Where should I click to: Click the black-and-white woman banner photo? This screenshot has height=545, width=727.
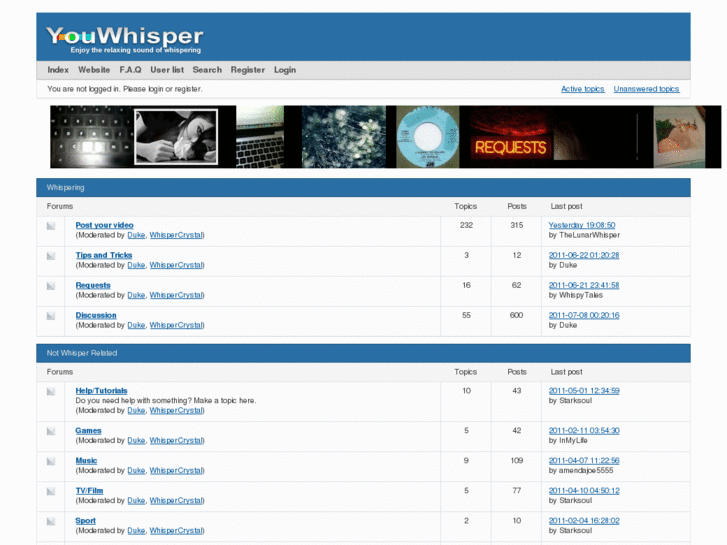point(176,137)
